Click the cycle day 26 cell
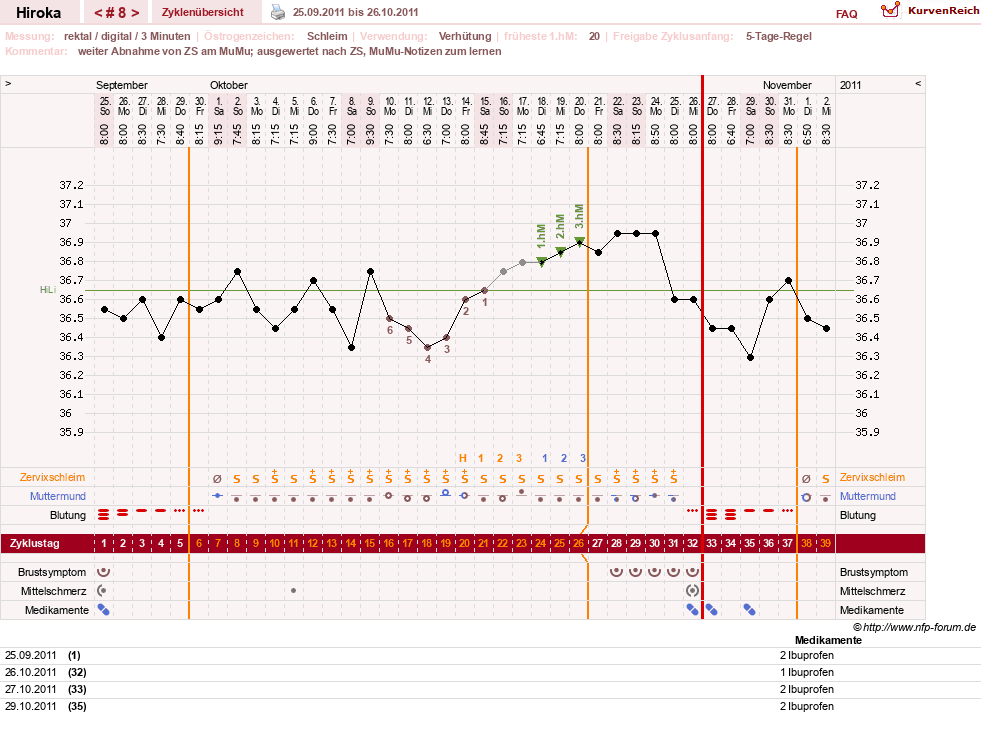The width and height of the screenshot is (981, 739). [579, 543]
